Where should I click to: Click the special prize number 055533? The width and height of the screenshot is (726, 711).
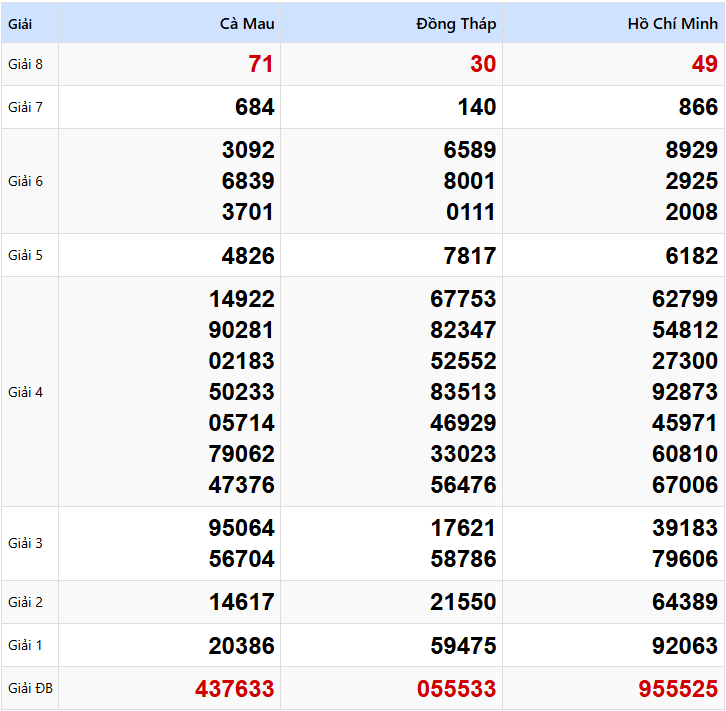coord(457,689)
